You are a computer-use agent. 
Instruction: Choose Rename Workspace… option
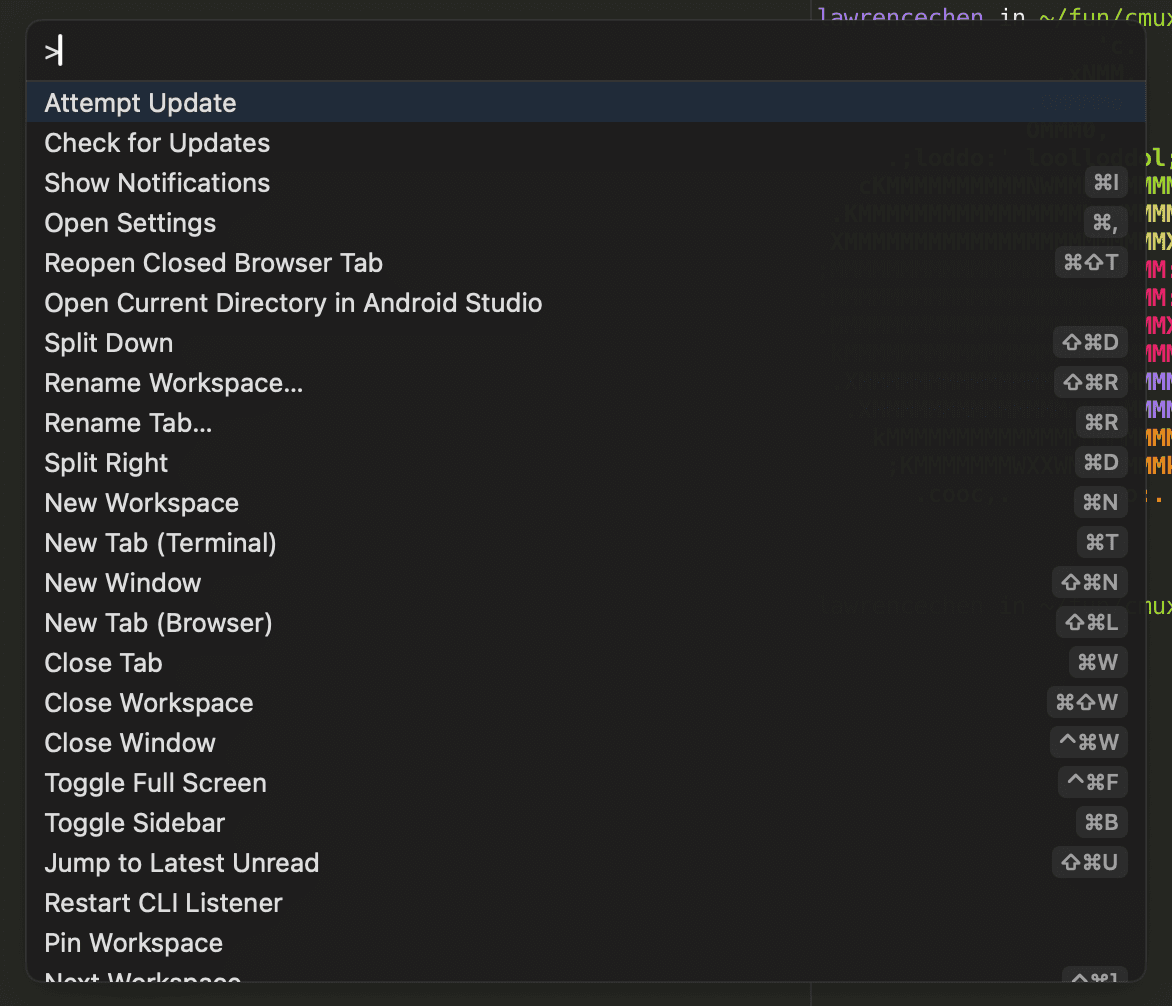(173, 383)
